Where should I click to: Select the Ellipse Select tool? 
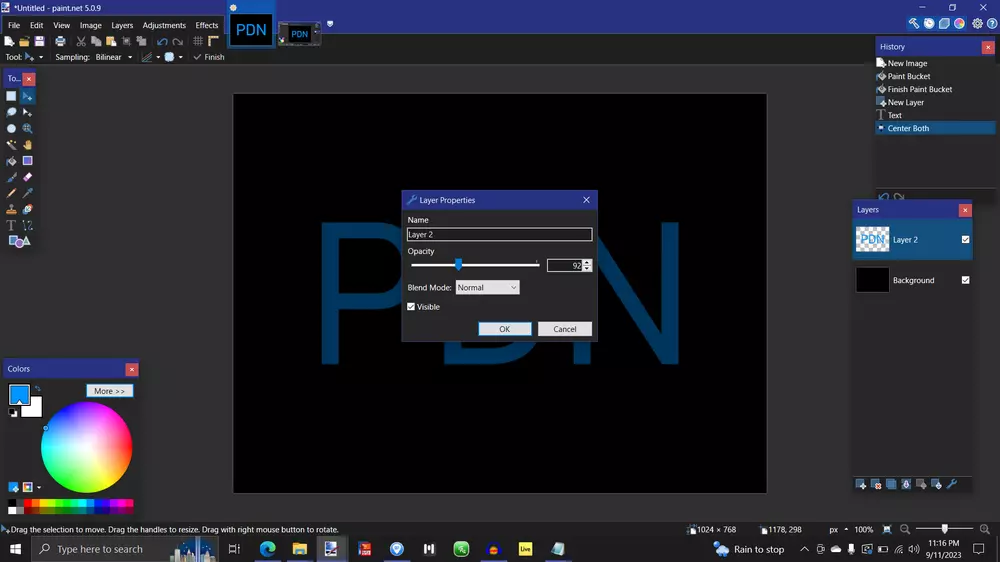click(x=11, y=128)
